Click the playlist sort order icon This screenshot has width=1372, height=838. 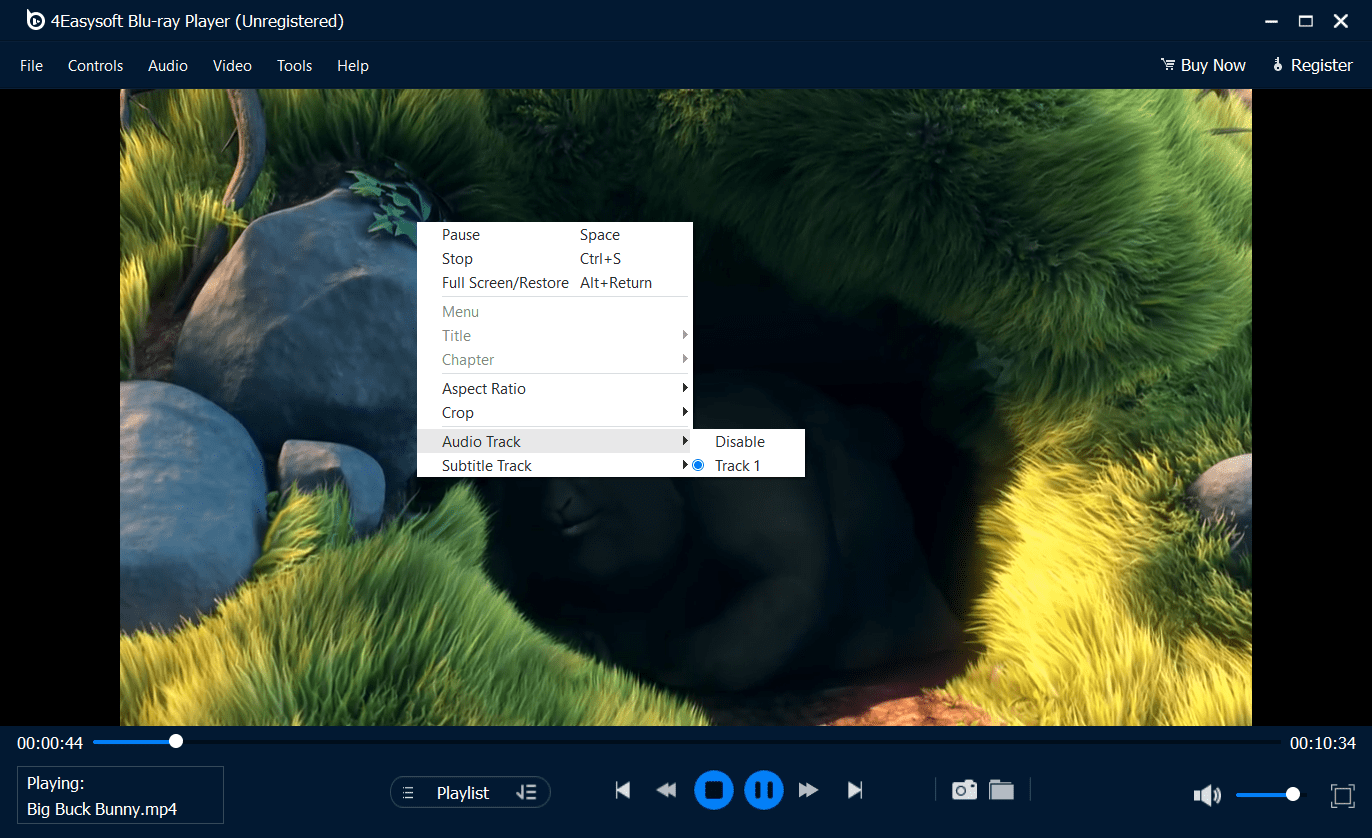pyautogui.click(x=526, y=793)
